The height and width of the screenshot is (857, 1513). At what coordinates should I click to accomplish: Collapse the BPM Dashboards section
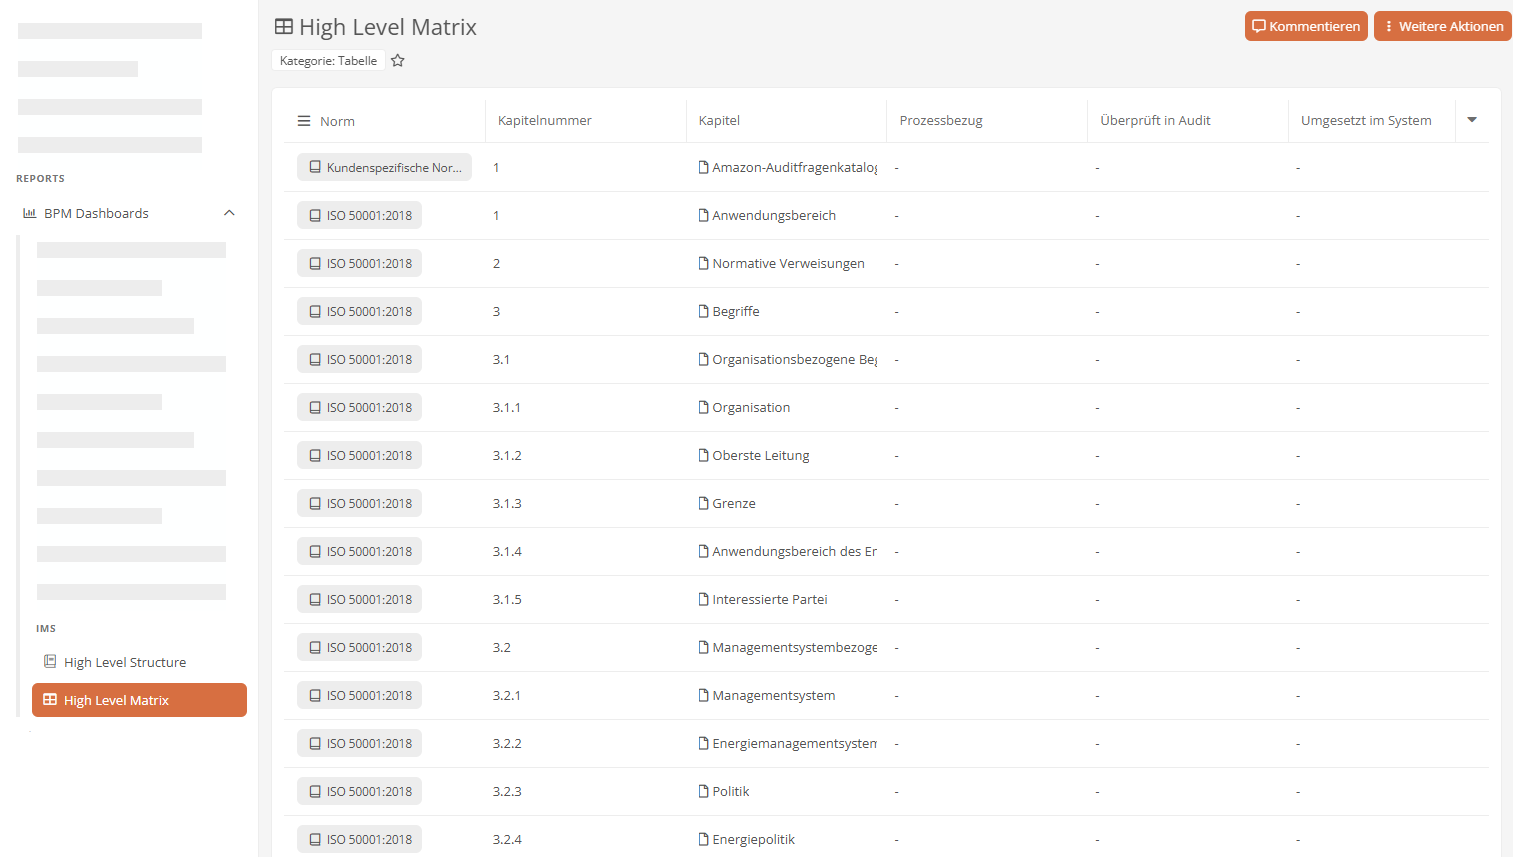point(229,213)
